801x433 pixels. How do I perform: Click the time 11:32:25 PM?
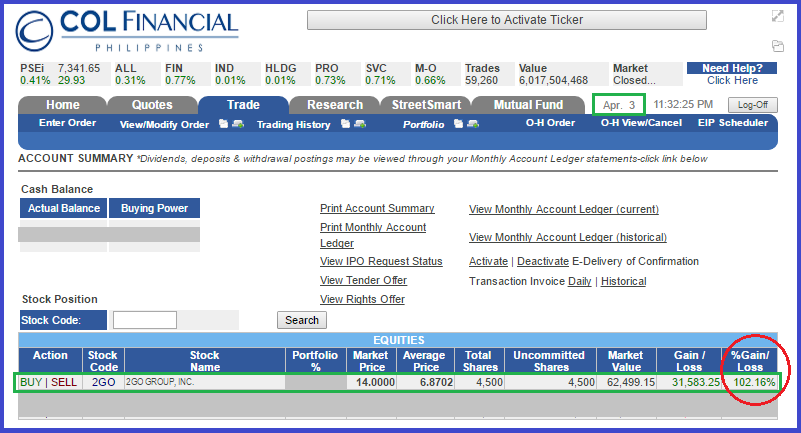tap(683, 105)
